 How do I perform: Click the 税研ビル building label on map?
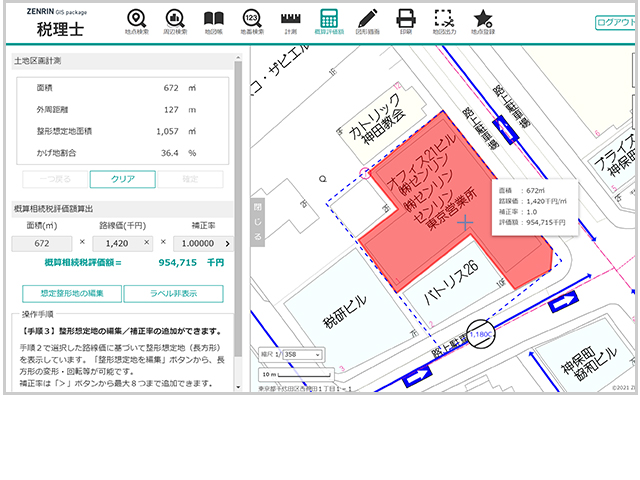click(345, 311)
